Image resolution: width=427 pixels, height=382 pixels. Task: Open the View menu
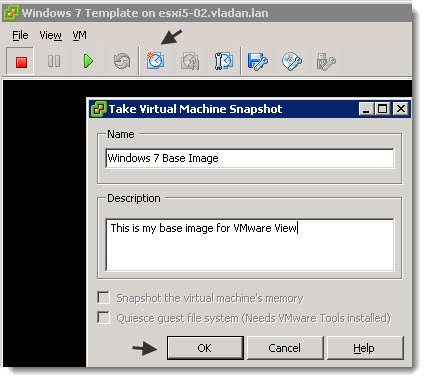tap(50, 35)
